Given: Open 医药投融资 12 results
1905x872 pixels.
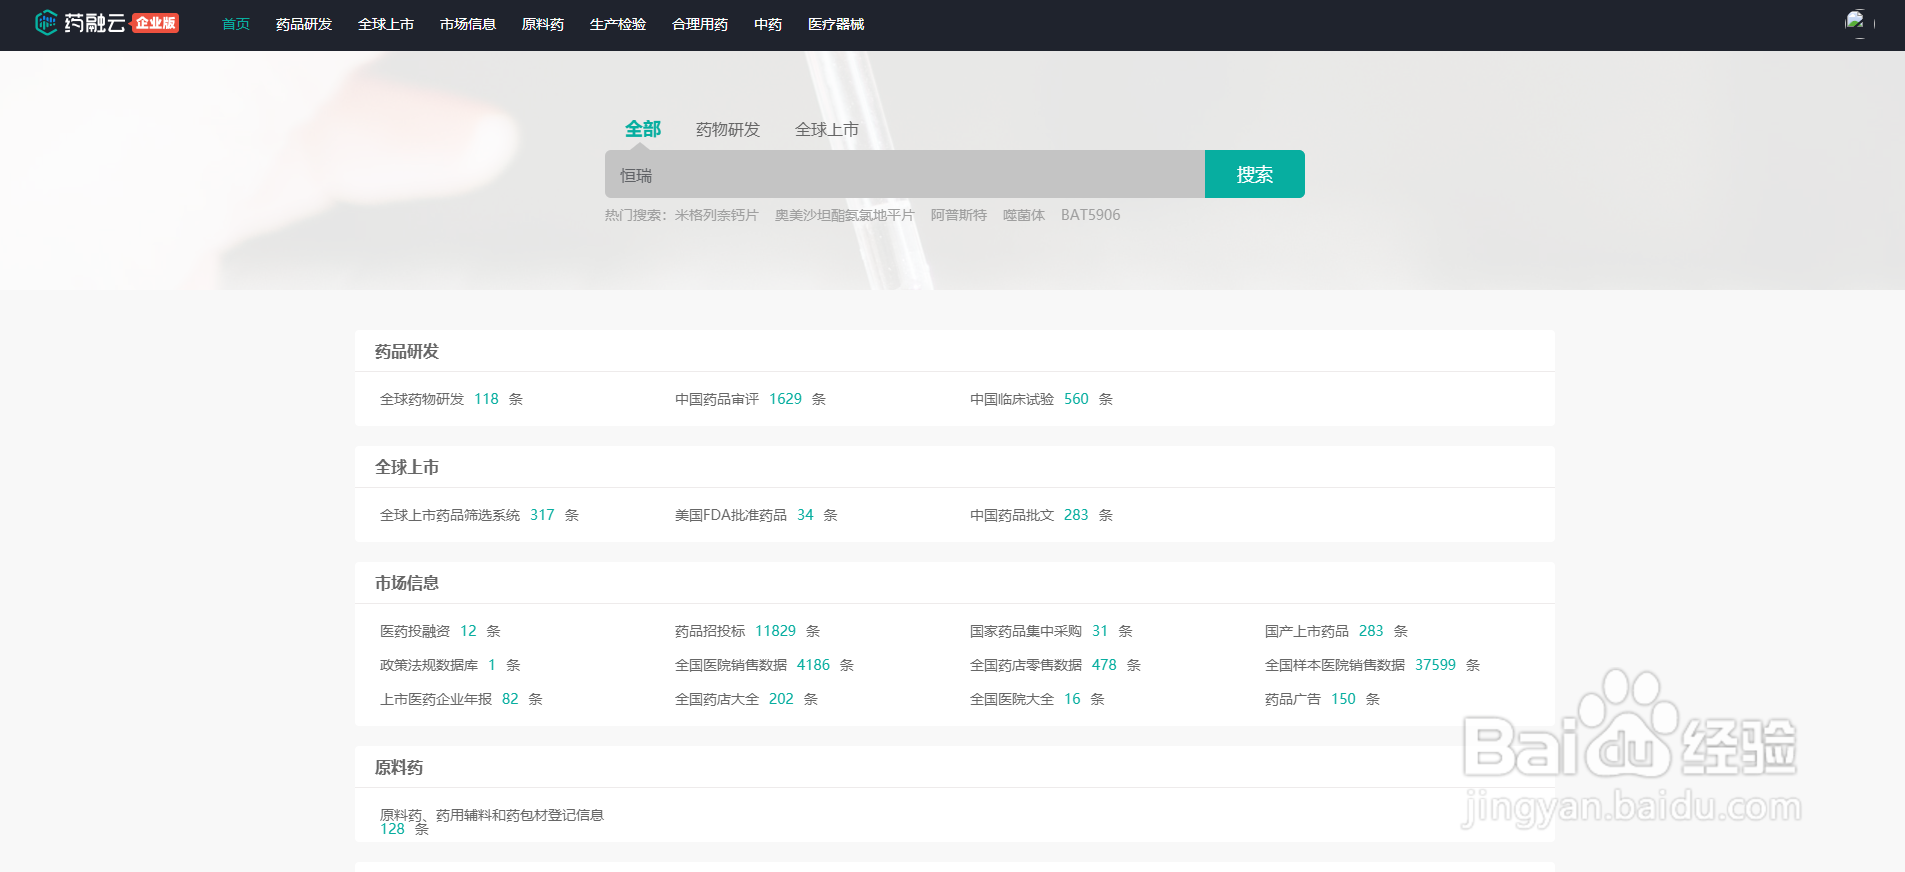Looking at the screenshot, I should pyautogui.click(x=441, y=631).
